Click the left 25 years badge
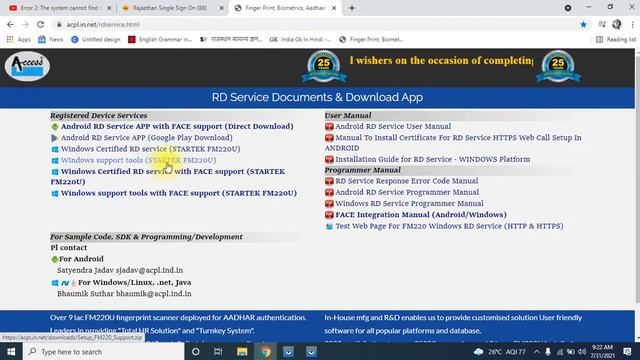640x360 pixels. [x=324, y=66]
